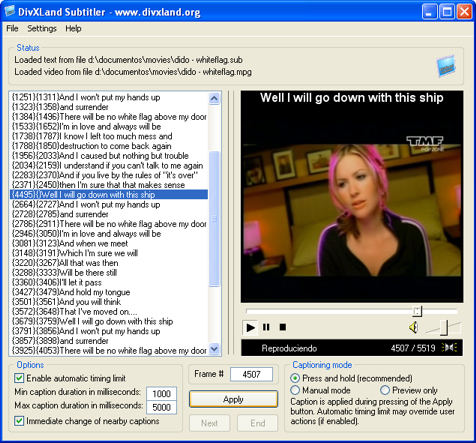
Task: Mute audio using the speaker icon
Action: pos(413,327)
